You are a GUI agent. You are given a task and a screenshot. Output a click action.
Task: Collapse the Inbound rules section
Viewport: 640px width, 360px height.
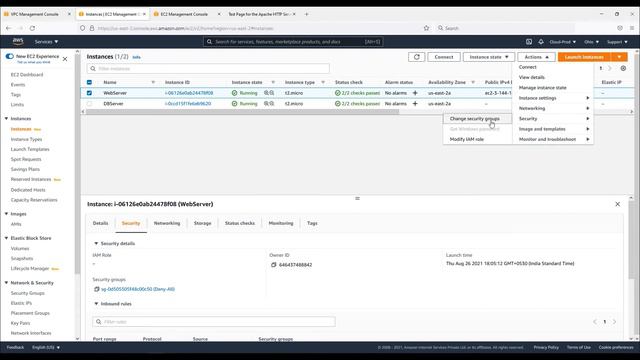[96, 304]
